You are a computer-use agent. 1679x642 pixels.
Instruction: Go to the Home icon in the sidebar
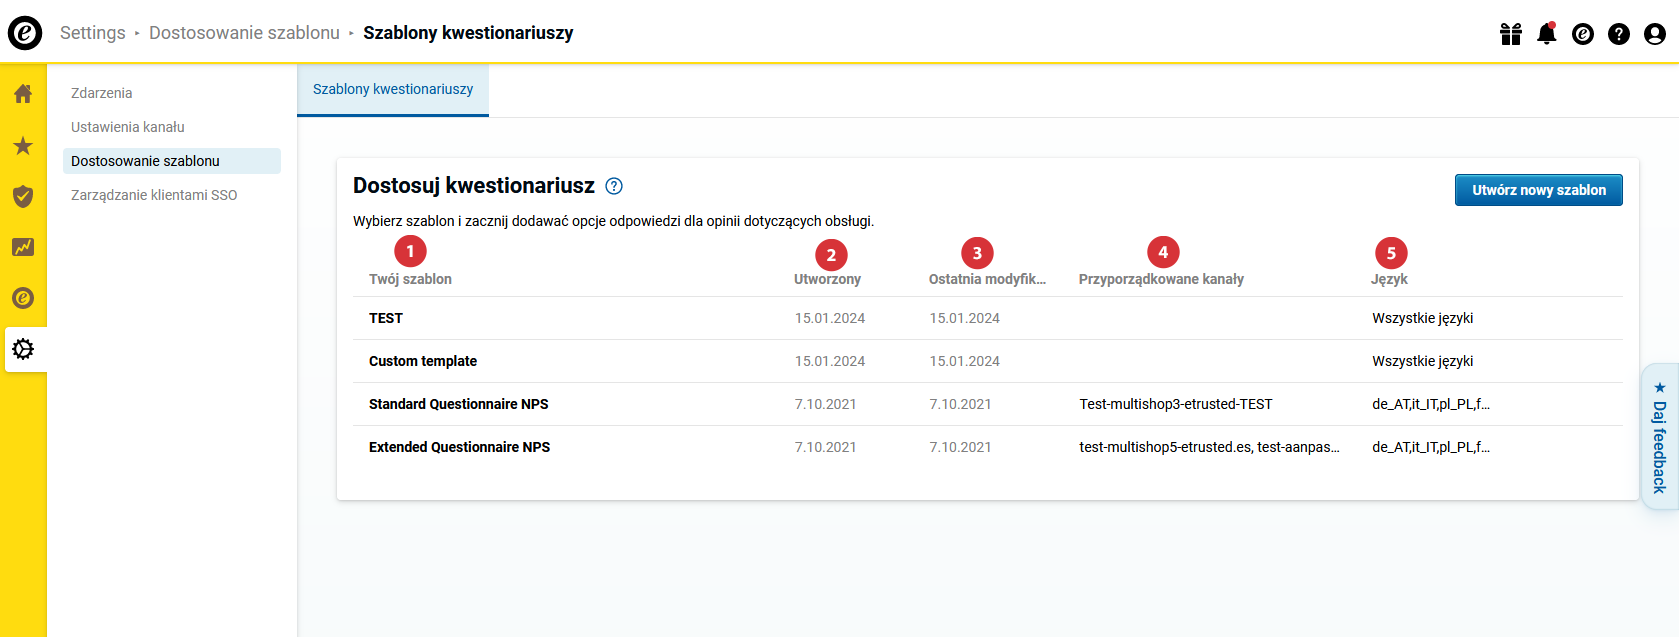[x=23, y=94]
